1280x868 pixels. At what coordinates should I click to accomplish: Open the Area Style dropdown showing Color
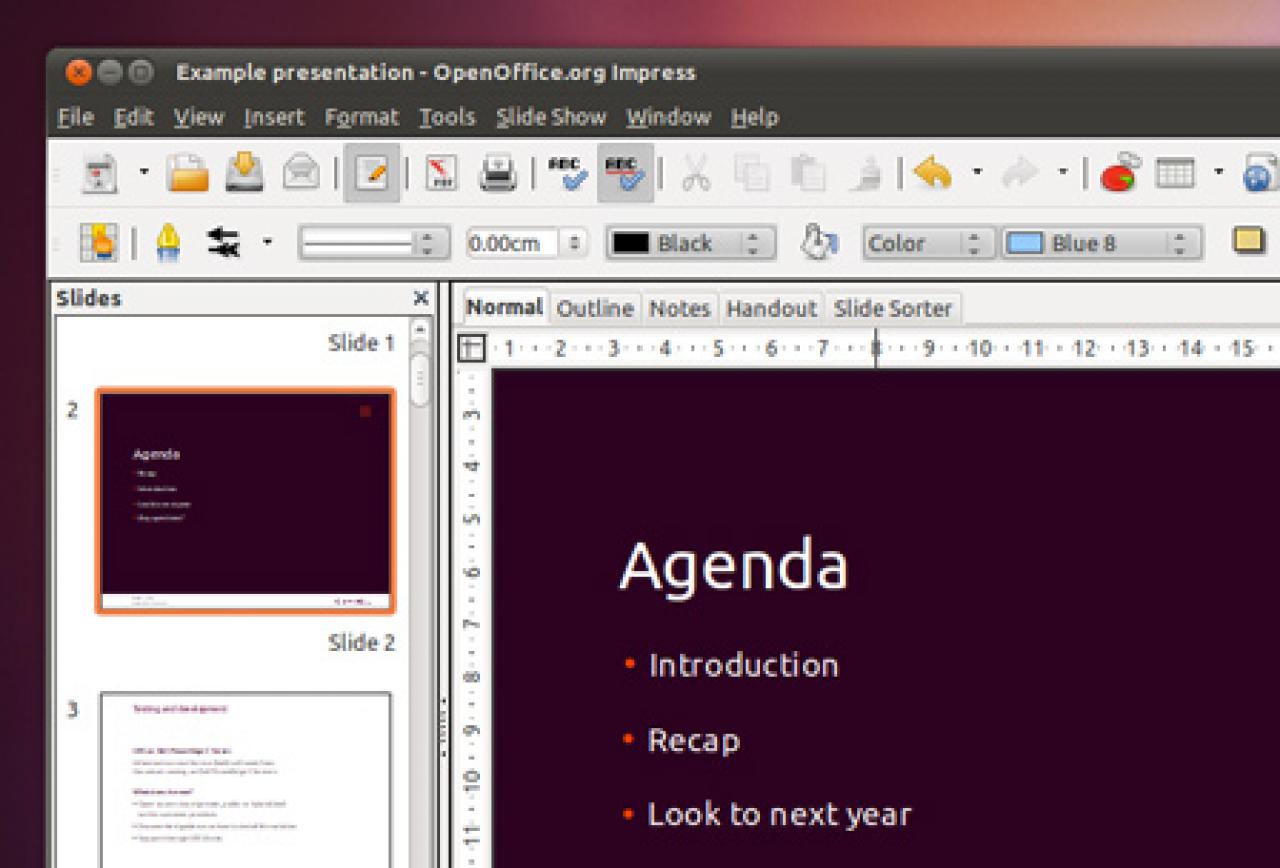pyautogui.click(x=929, y=243)
